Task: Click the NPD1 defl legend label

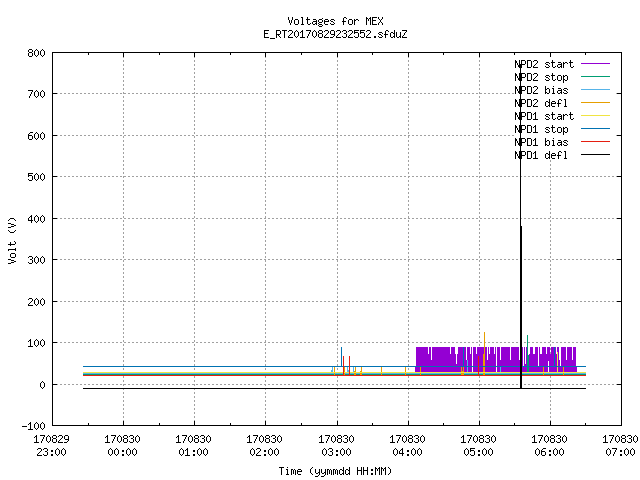Action: coord(541,155)
